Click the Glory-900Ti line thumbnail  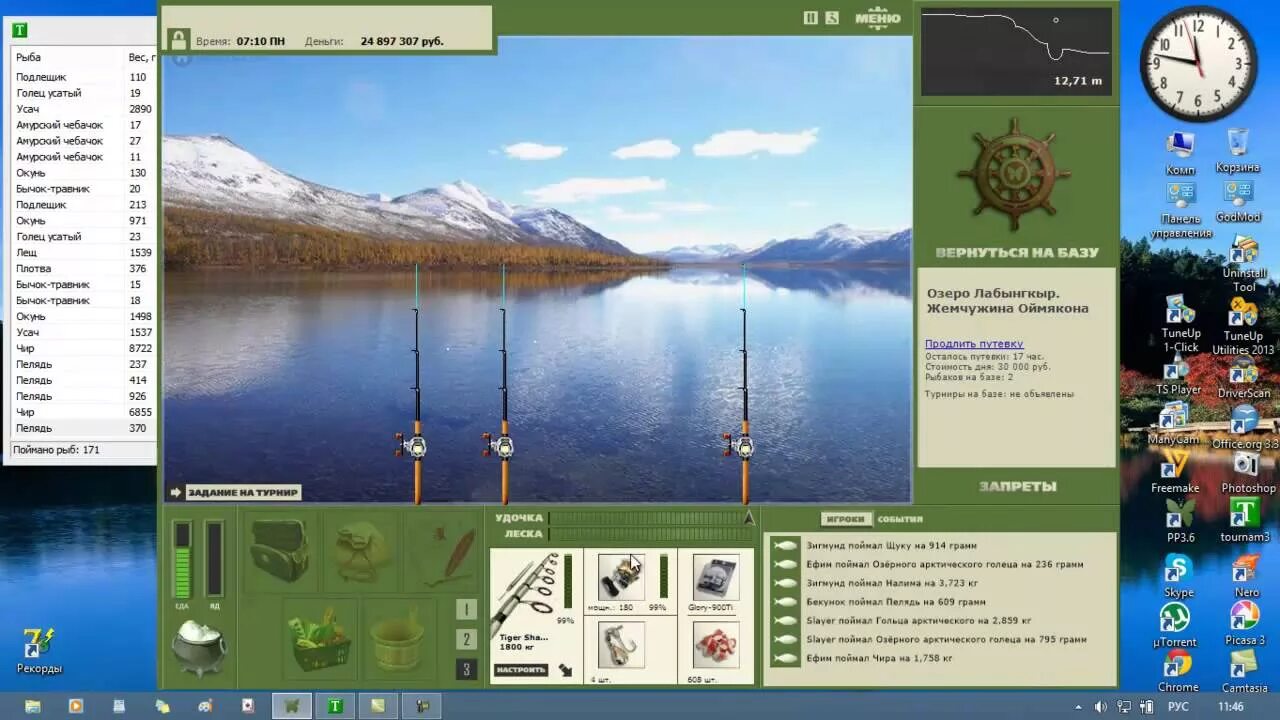[x=715, y=577]
